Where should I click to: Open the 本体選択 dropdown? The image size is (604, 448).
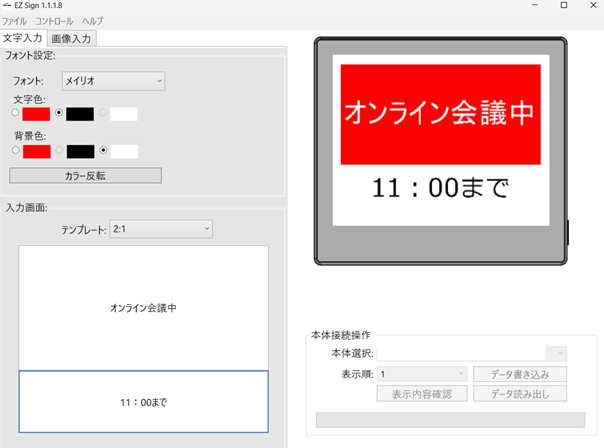(x=472, y=353)
